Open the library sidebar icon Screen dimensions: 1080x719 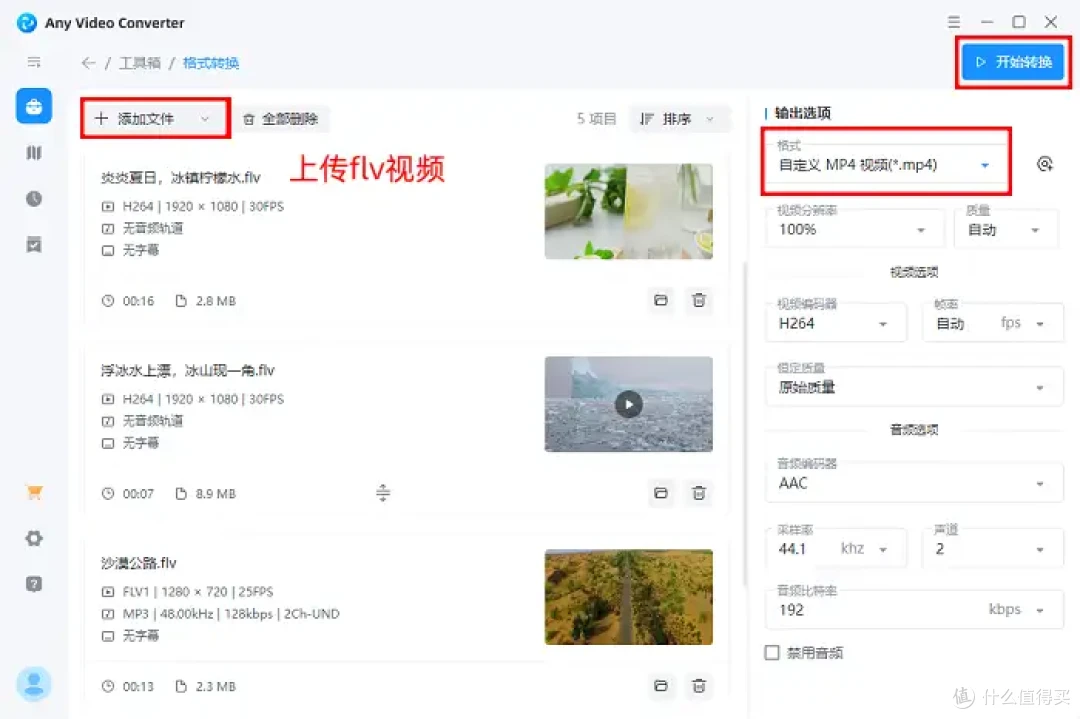(34, 153)
